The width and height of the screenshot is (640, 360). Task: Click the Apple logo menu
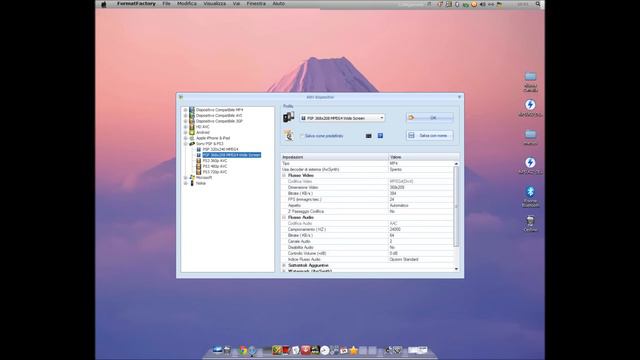tap(104, 4)
